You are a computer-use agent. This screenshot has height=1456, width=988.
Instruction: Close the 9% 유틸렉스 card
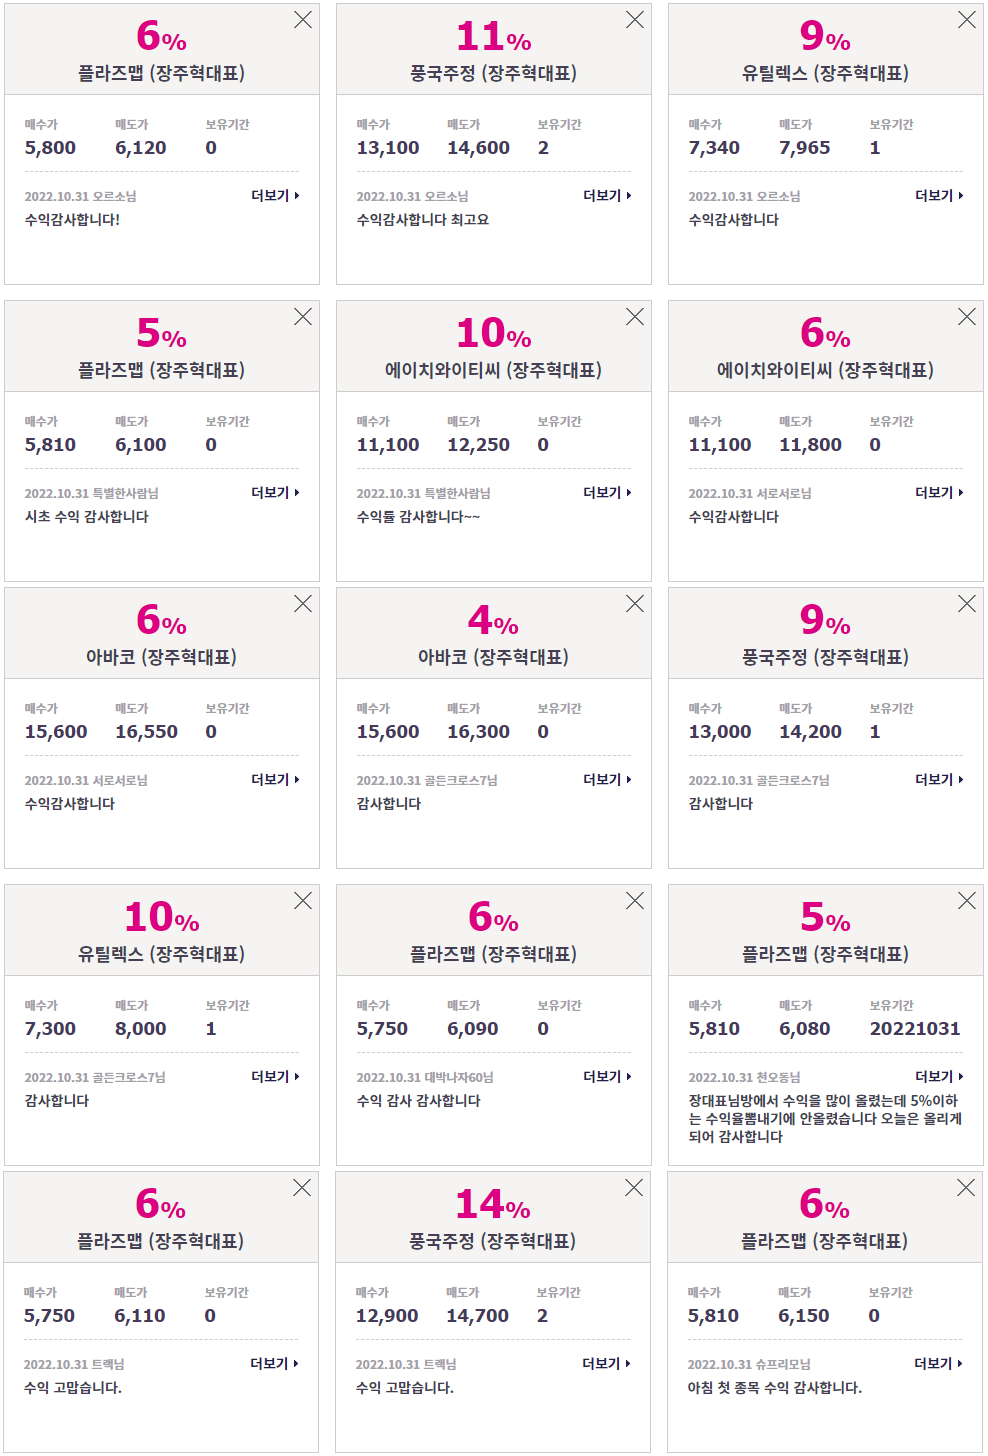point(967,20)
